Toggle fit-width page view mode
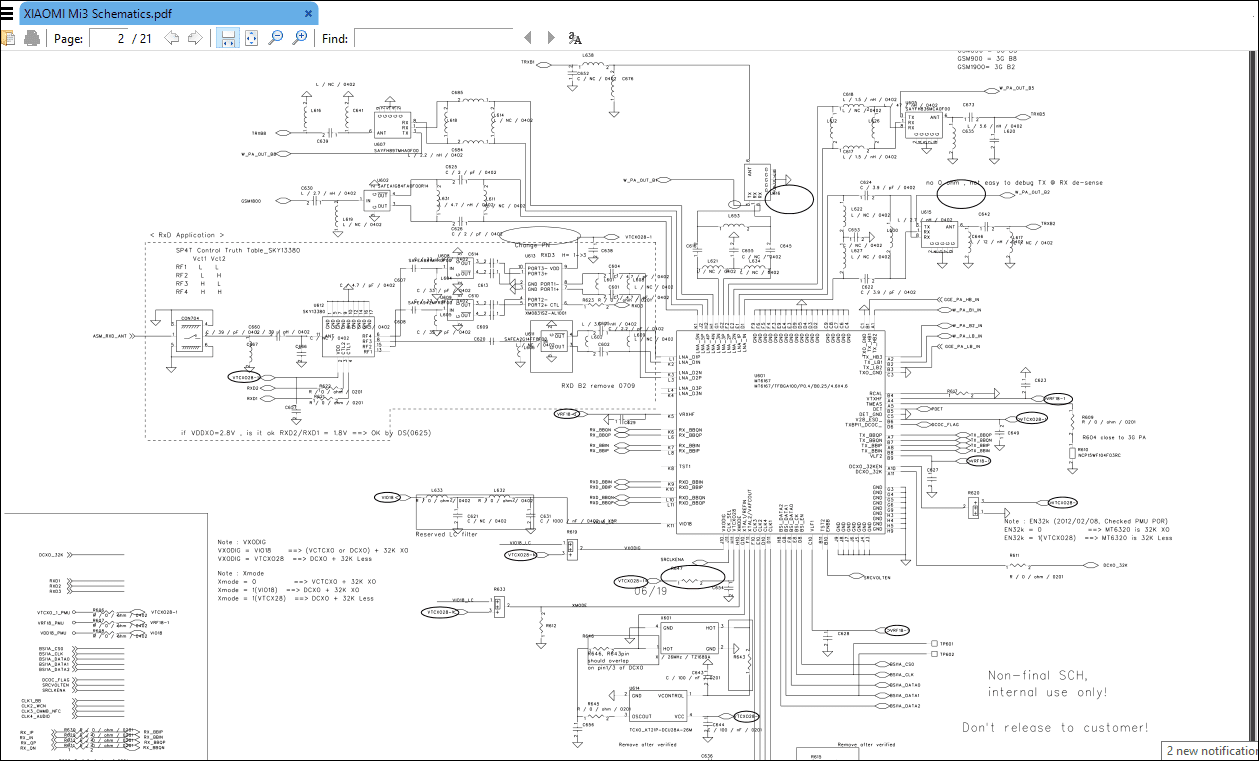 tap(228, 37)
